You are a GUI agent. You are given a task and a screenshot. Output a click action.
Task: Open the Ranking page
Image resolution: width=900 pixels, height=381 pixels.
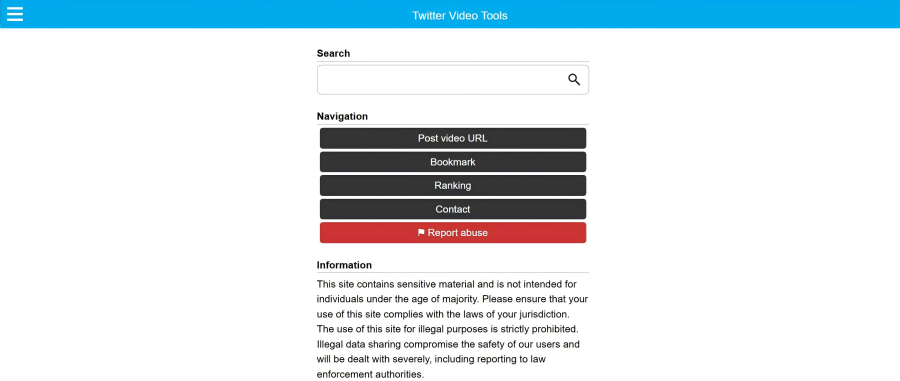[x=453, y=185]
